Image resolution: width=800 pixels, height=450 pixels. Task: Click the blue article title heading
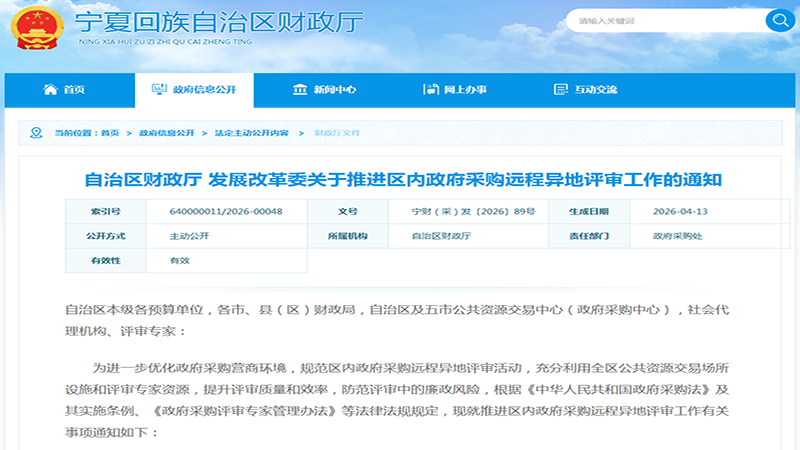[403, 180]
